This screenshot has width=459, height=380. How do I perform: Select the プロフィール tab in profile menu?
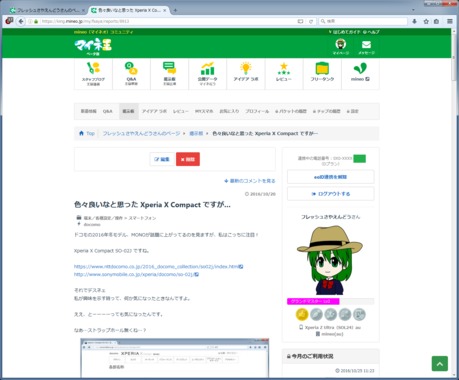257,111
